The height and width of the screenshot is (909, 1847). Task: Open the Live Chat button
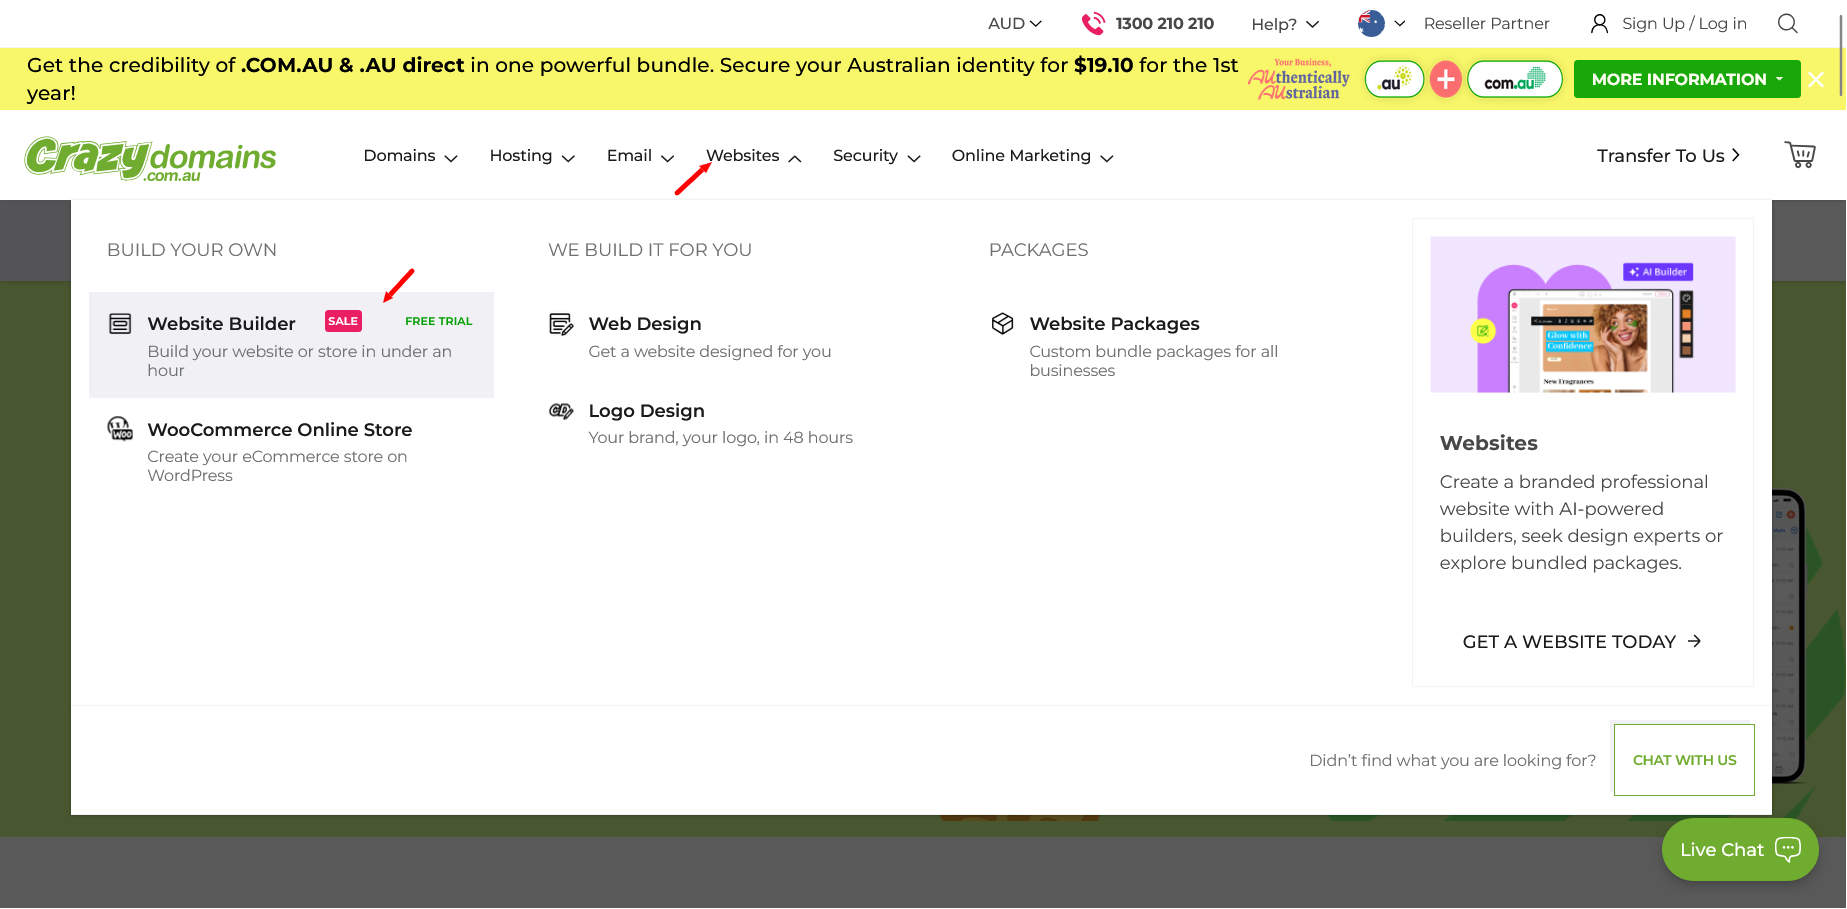click(x=1740, y=849)
